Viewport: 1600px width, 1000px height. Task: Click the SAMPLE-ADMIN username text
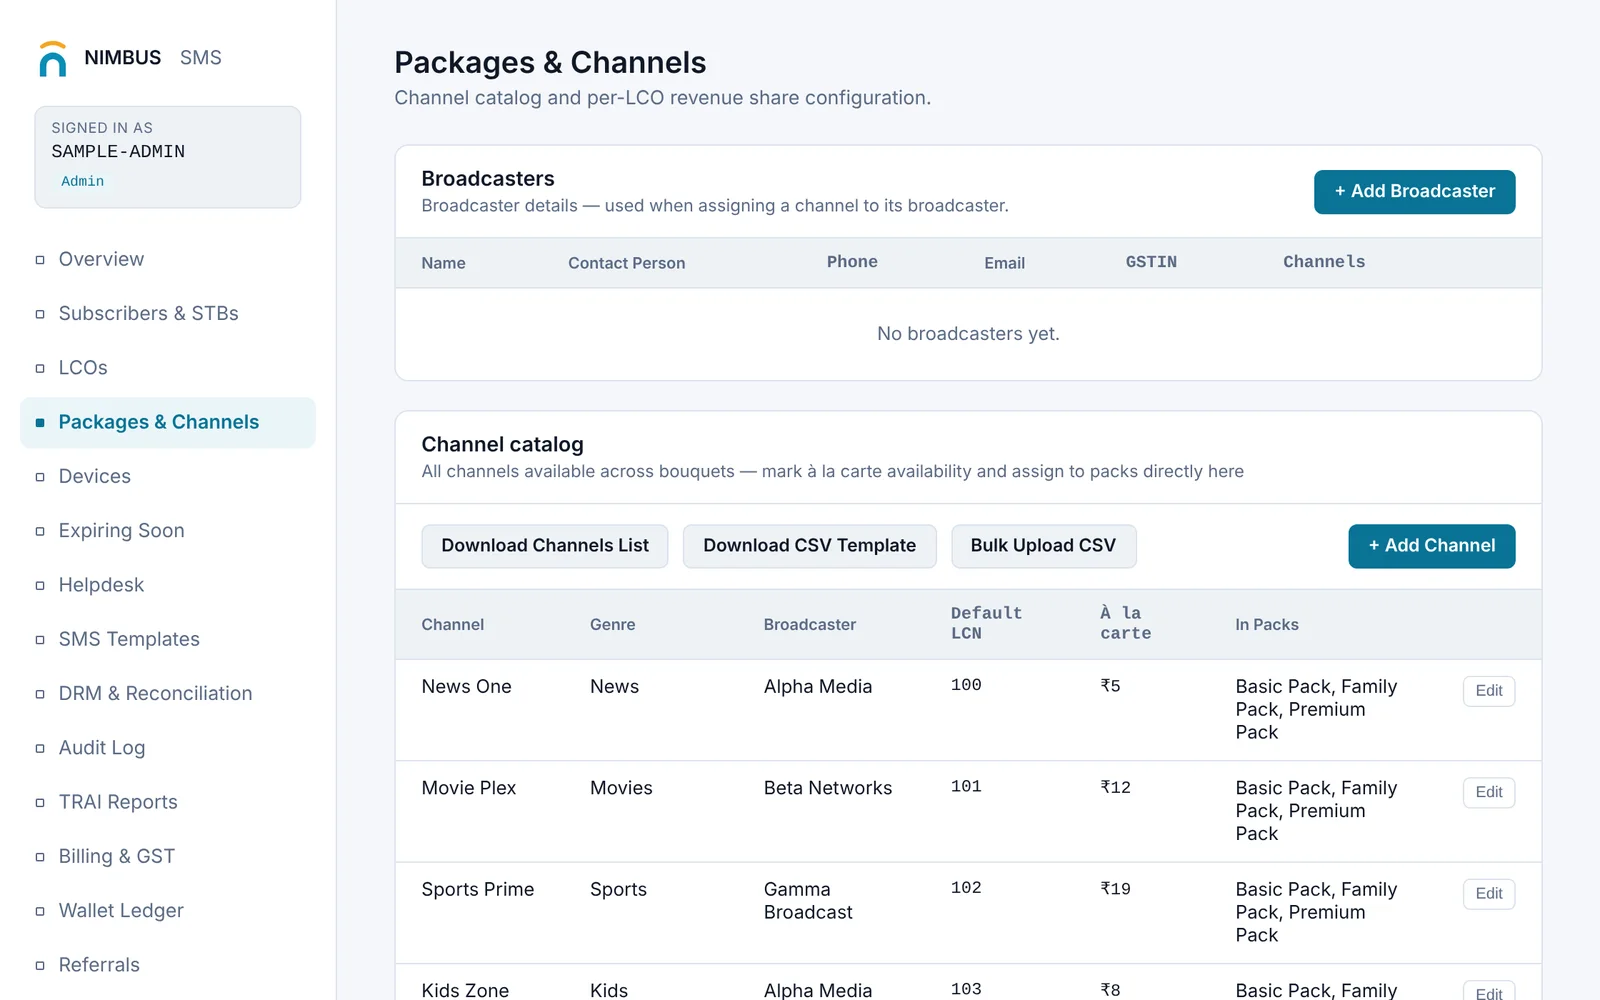(x=118, y=152)
